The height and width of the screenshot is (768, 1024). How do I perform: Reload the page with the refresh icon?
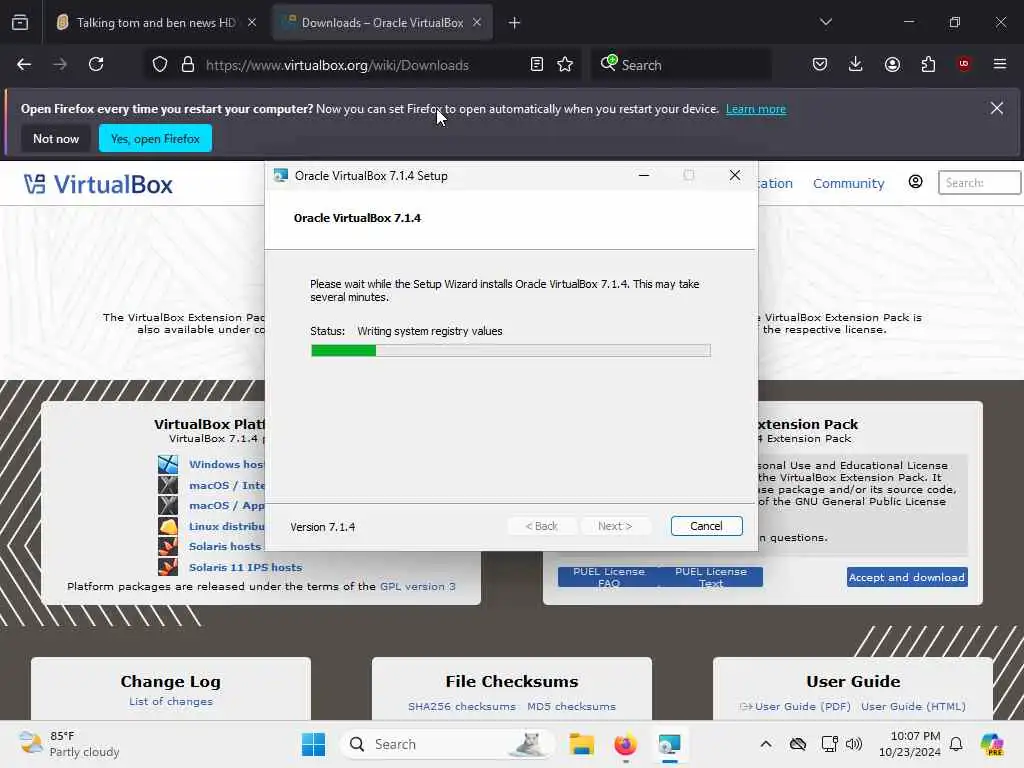coord(96,64)
